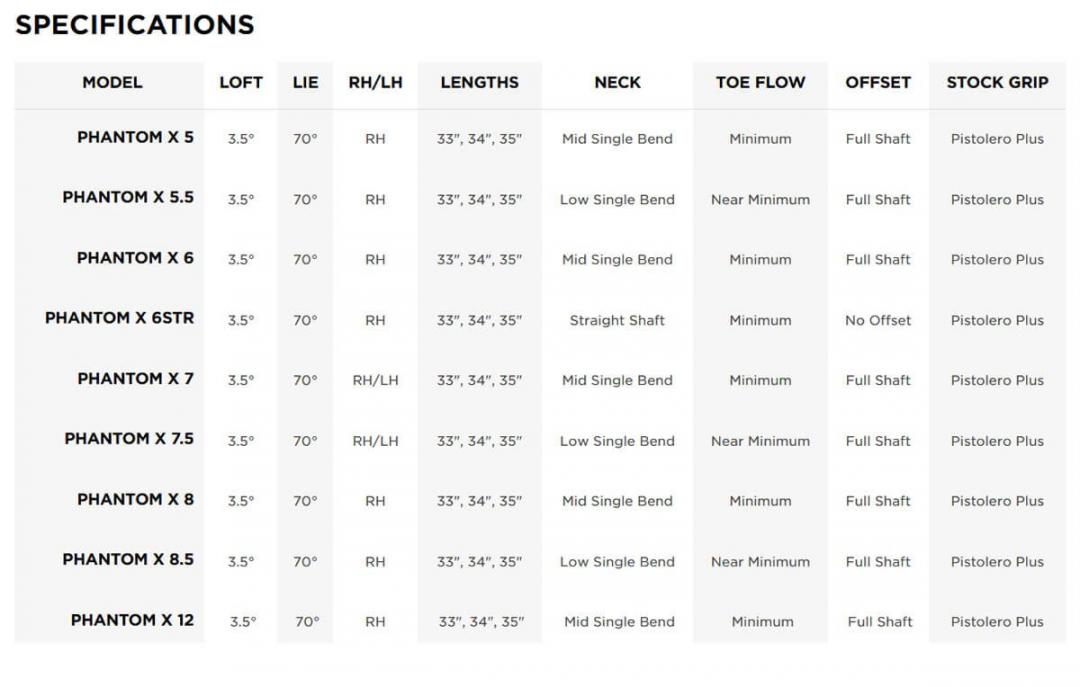Image resolution: width=1080 pixels, height=687 pixels.
Task: Click the LIE column header
Action: pyautogui.click(x=305, y=83)
